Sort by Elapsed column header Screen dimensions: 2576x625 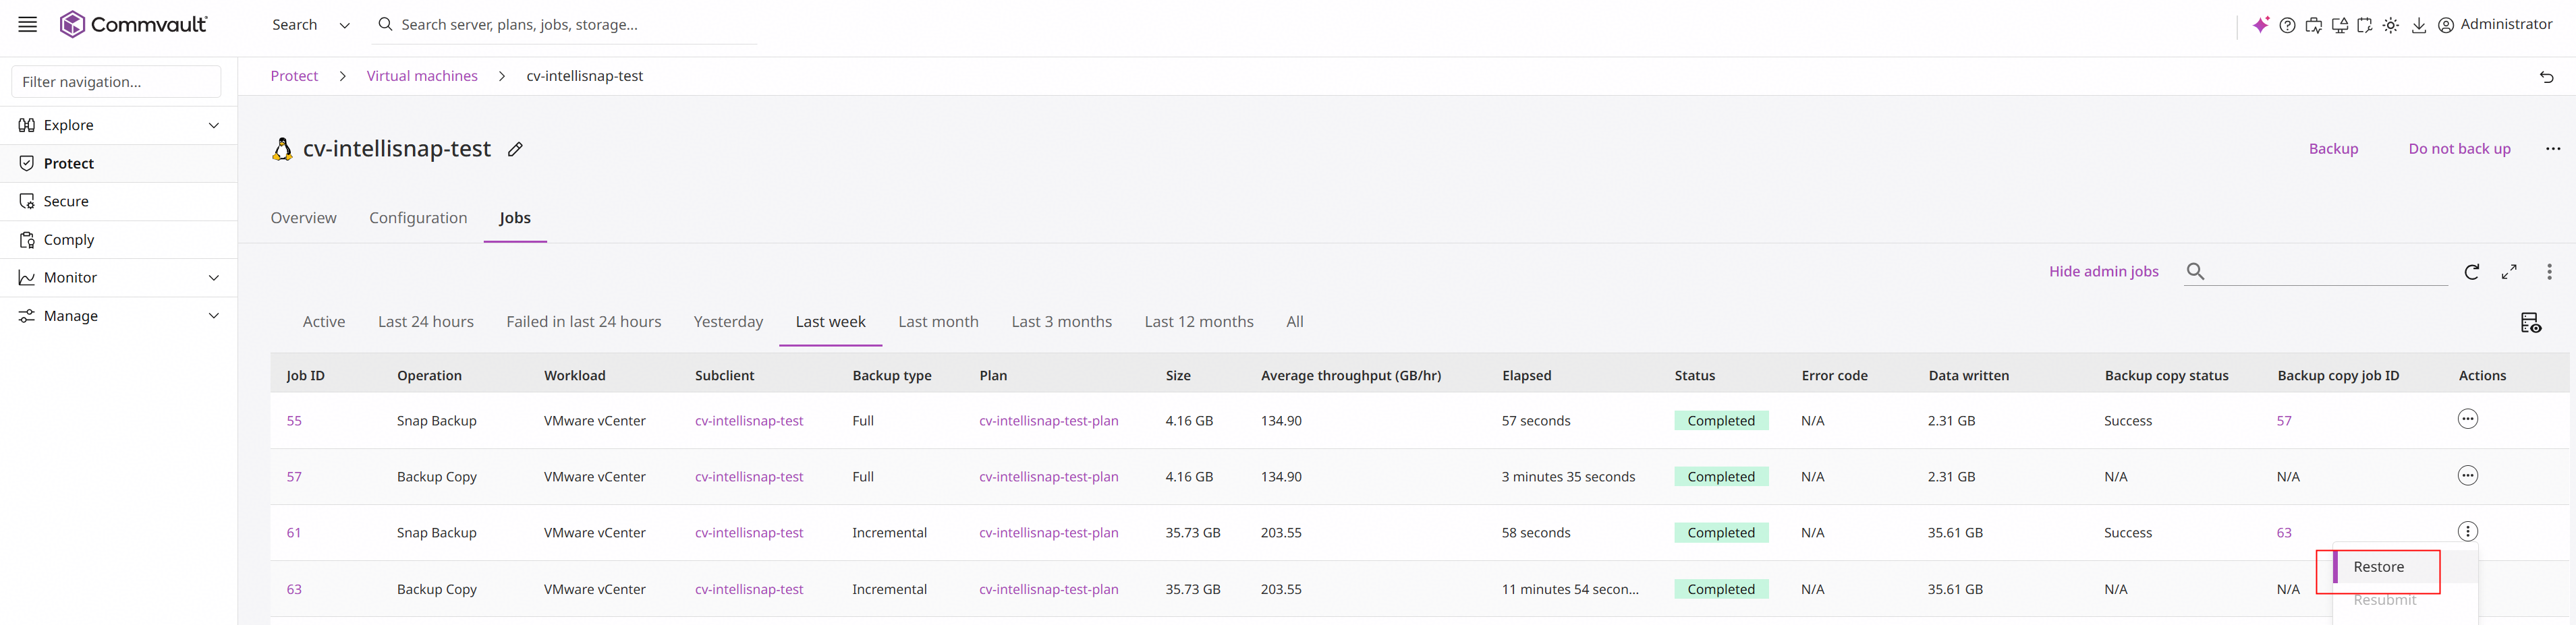click(1526, 376)
